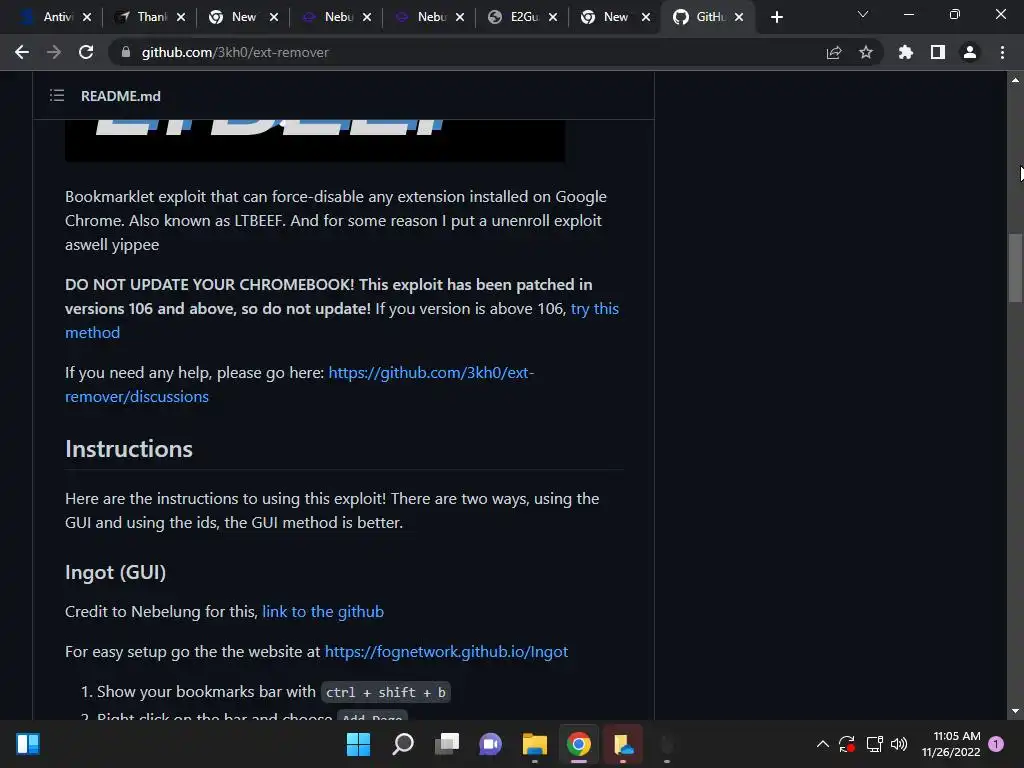
Task: Click the Chrome taskbar icon
Action: [579, 744]
